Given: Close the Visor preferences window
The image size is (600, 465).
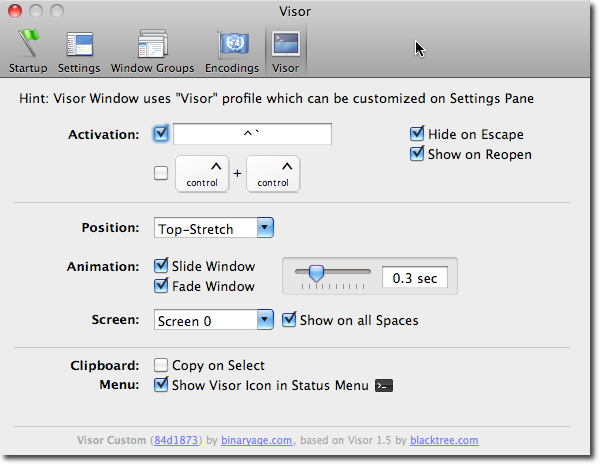Looking at the screenshot, I should (x=15, y=11).
